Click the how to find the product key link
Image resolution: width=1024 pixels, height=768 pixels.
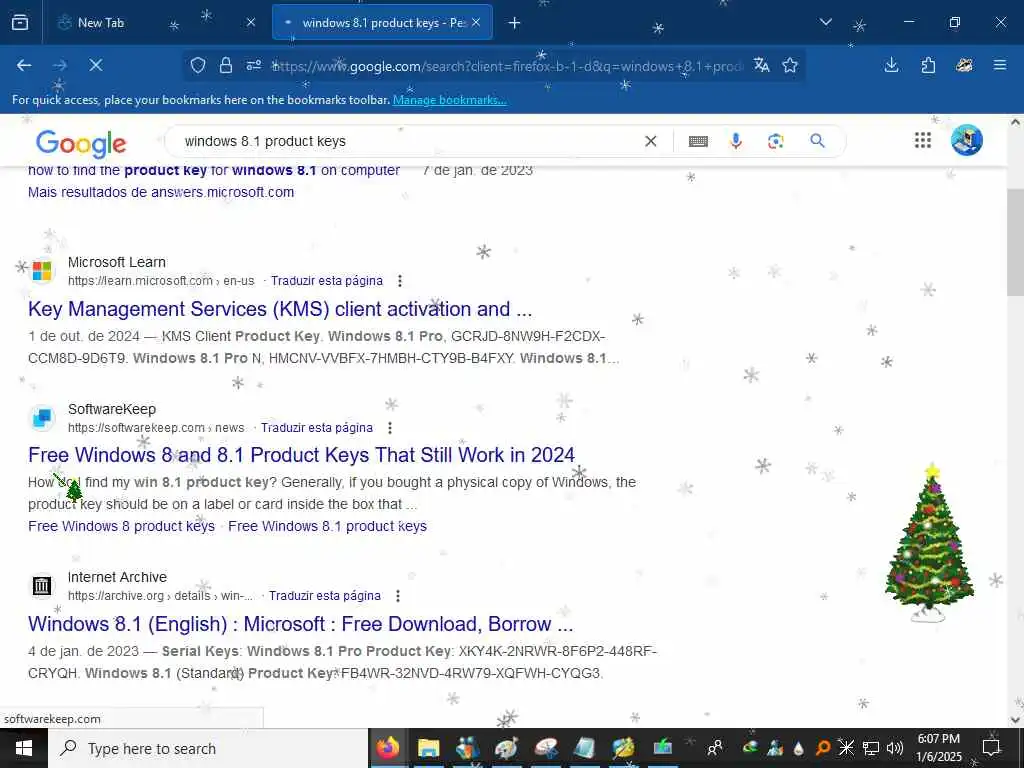pyautogui.click(x=214, y=171)
